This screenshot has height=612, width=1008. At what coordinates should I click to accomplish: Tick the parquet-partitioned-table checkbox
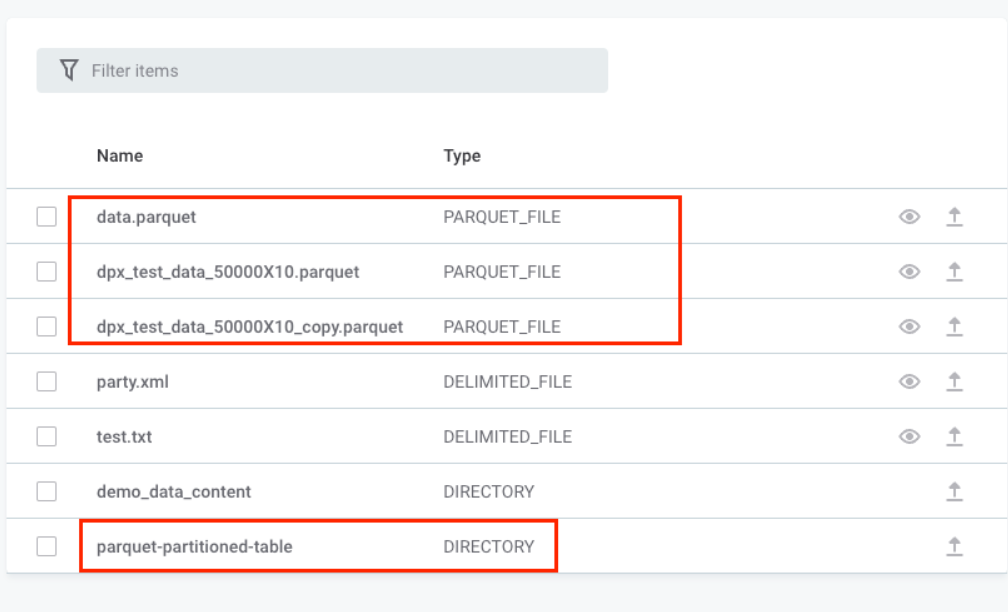(x=47, y=546)
